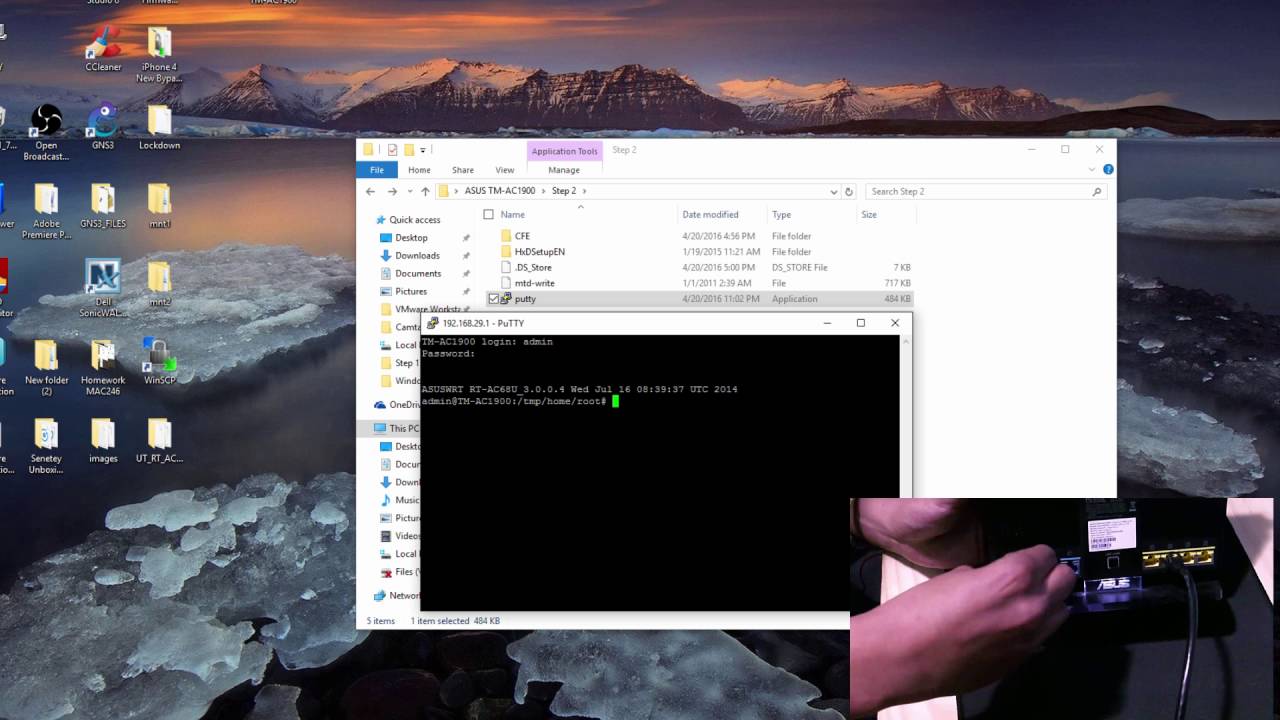Open the File menu in Explorer
The image size is (1280, 720).
point(376,170)
